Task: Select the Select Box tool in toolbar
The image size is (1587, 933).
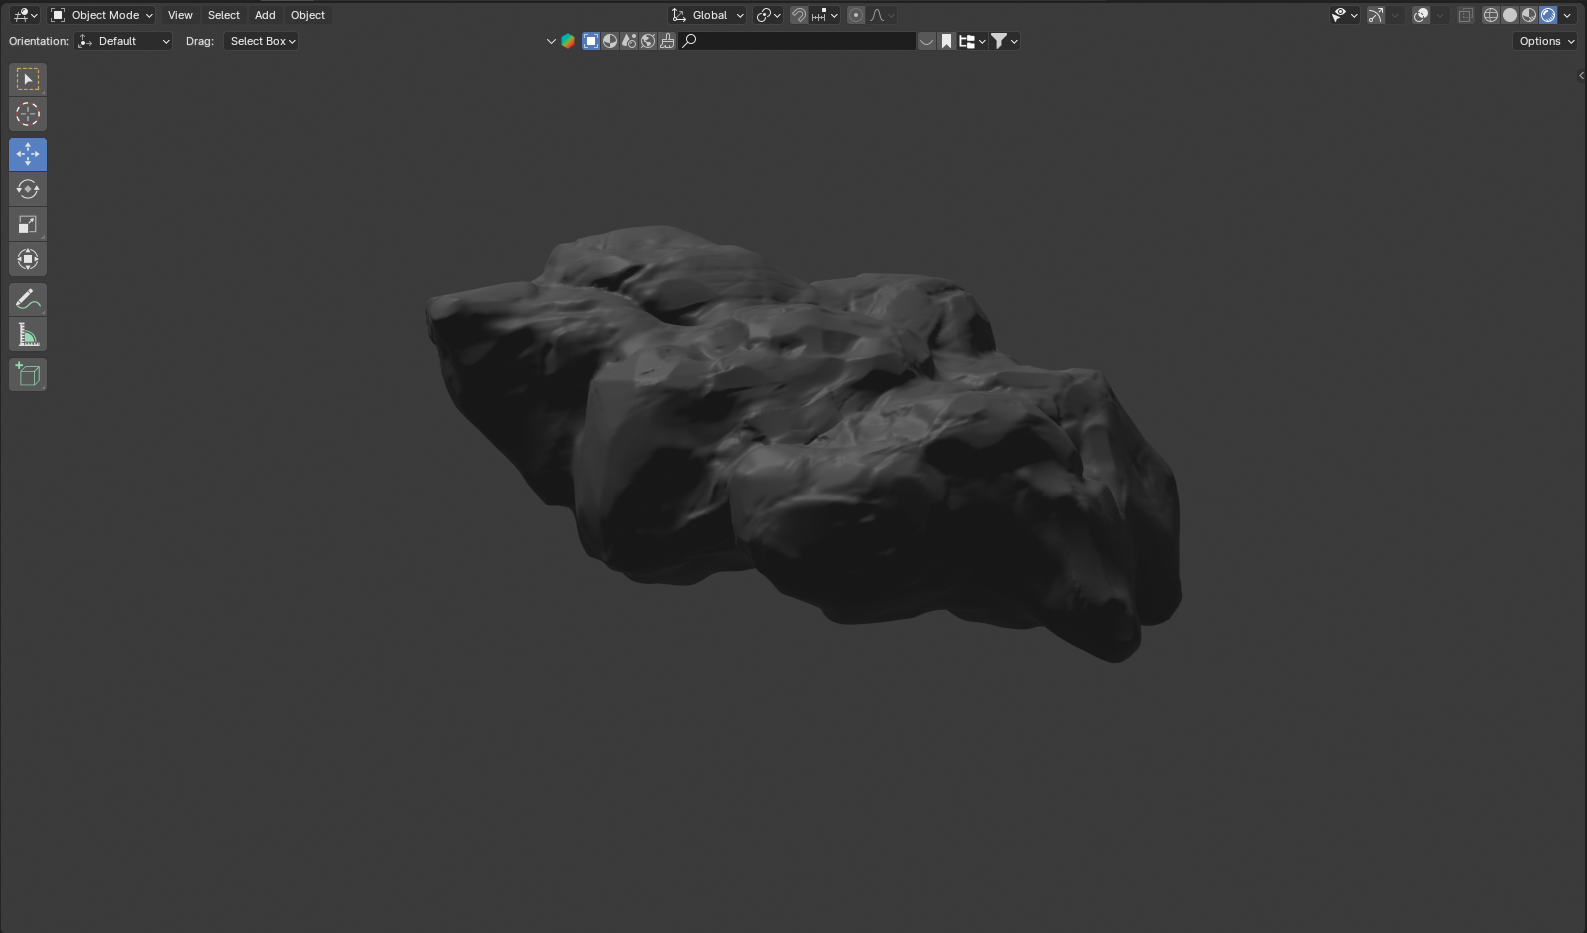Action: pos(28,79)
